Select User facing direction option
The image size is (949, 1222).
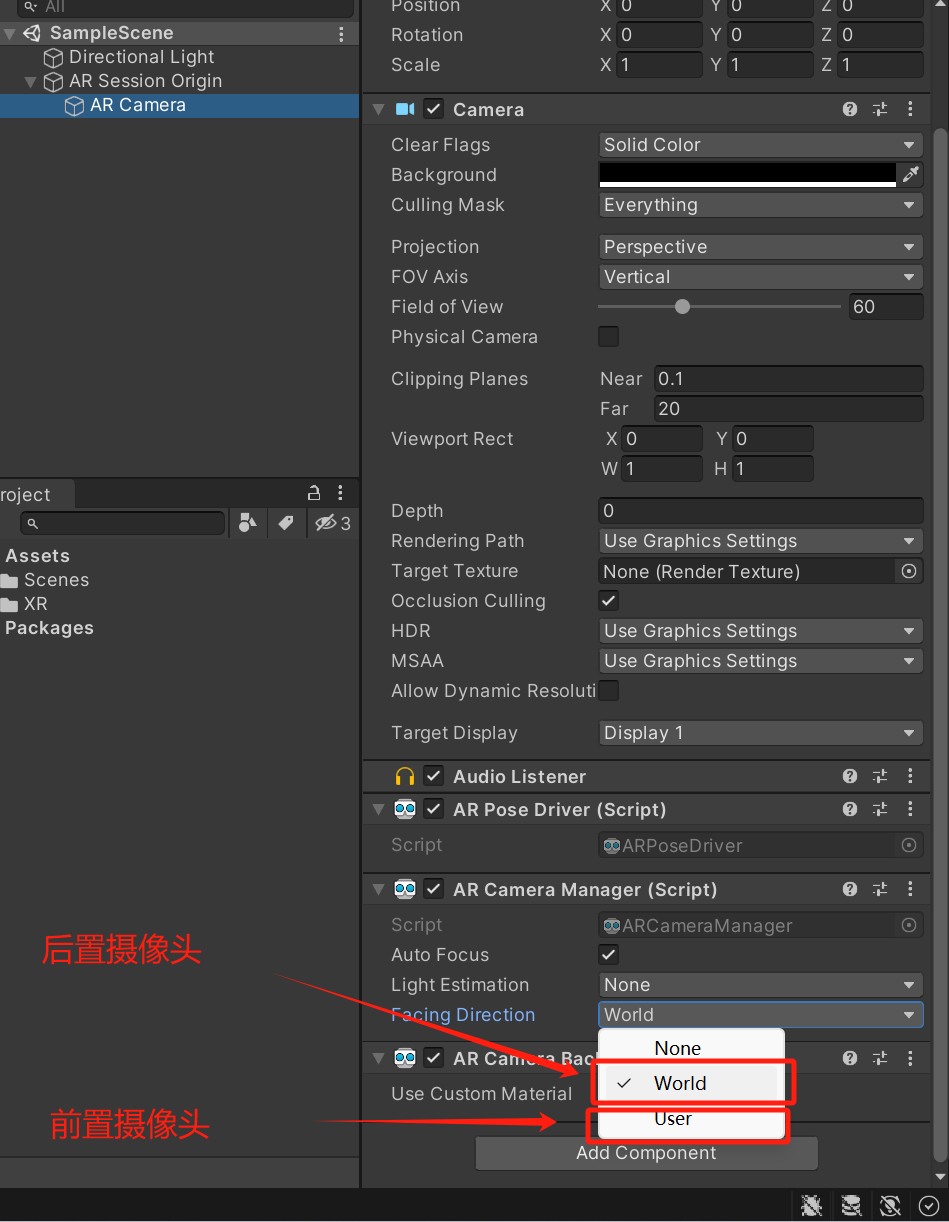[x=691, y=1119]
